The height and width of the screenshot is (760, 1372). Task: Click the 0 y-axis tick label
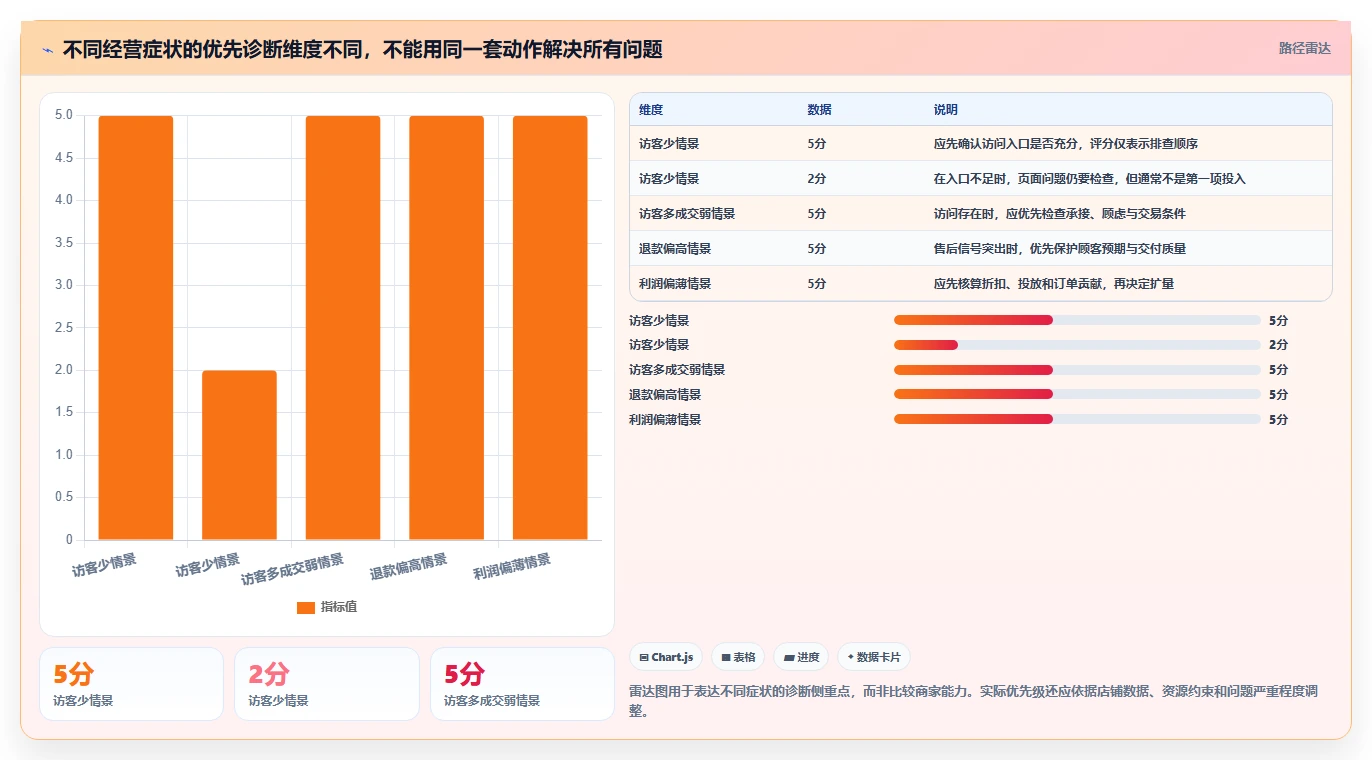point(69,540)
